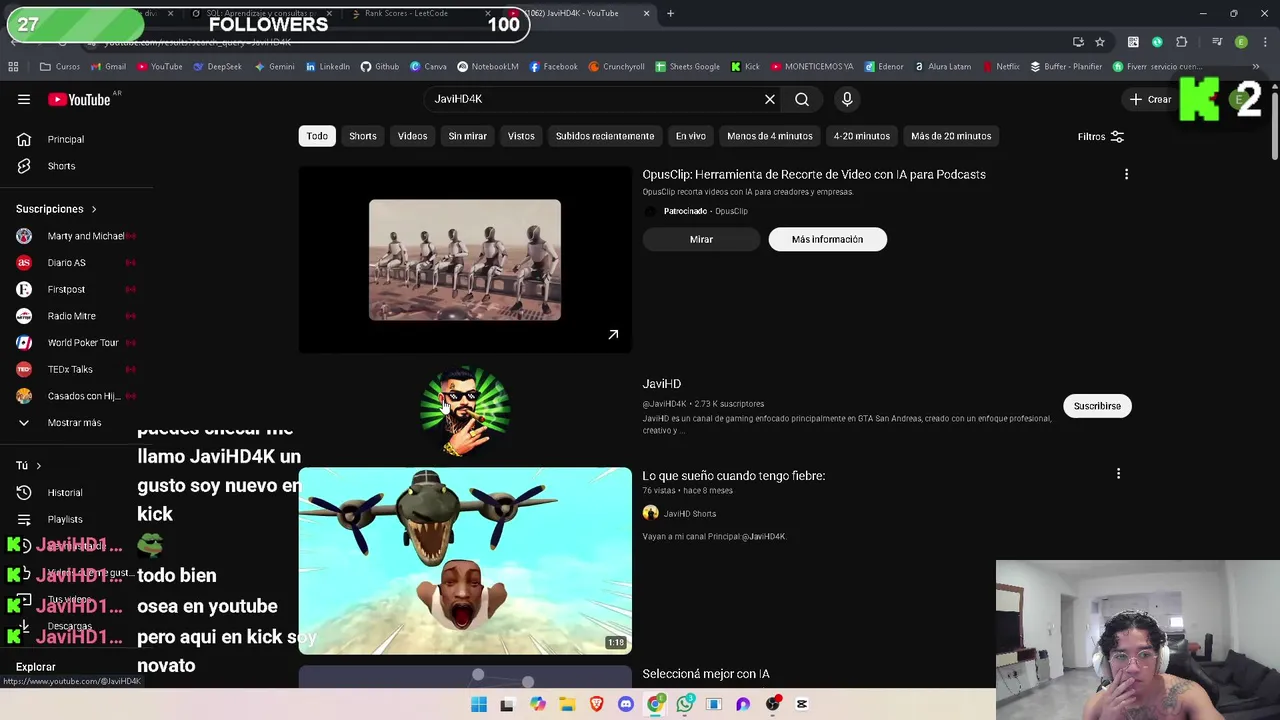Open a new browser tab
The image size is (1280, 720).
pos(670,13)
